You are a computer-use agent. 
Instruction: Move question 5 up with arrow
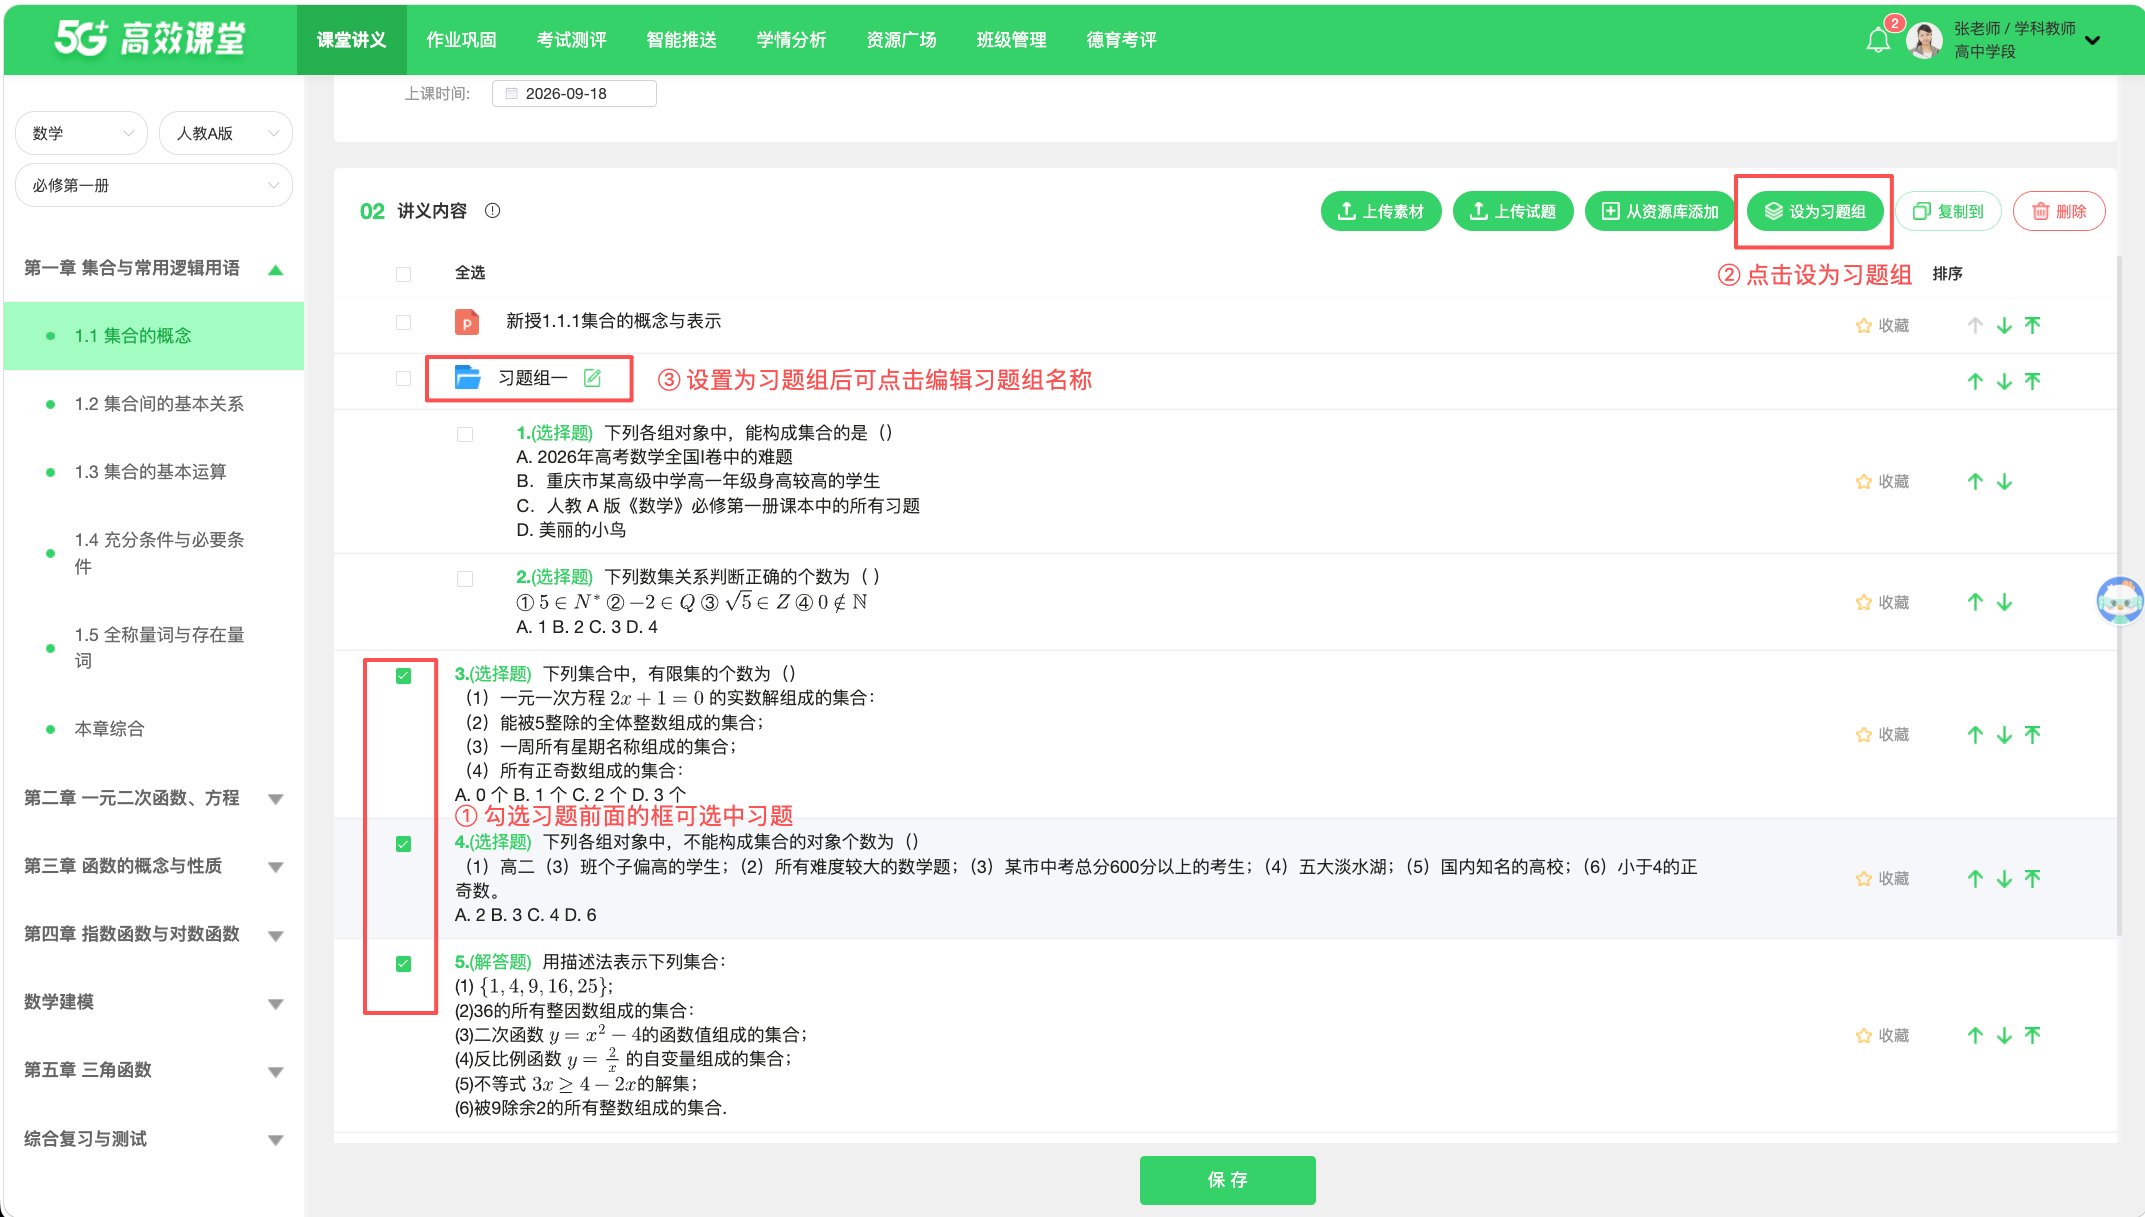[x=1975, y=1036]
